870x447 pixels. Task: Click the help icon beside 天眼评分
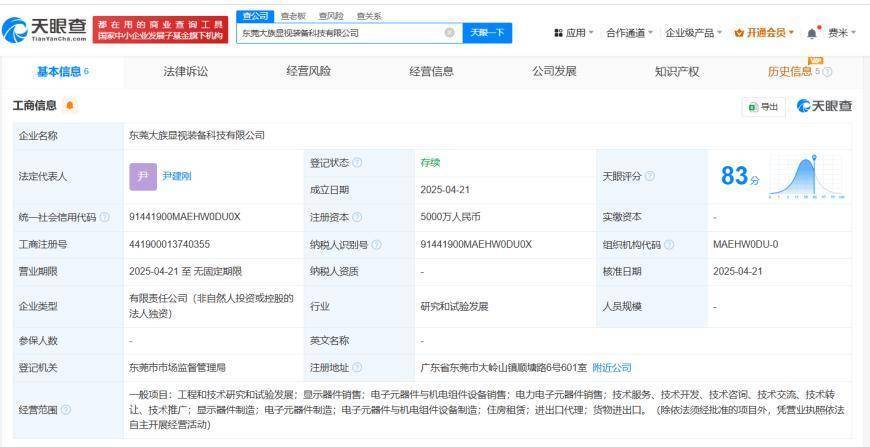650,176
